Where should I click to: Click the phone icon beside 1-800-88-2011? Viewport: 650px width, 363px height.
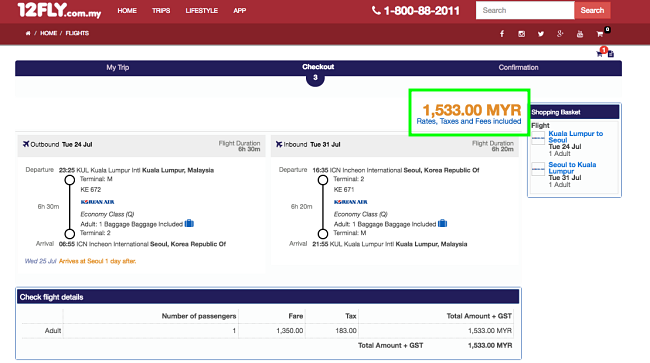pyautogui.click(x=376, y=10)
